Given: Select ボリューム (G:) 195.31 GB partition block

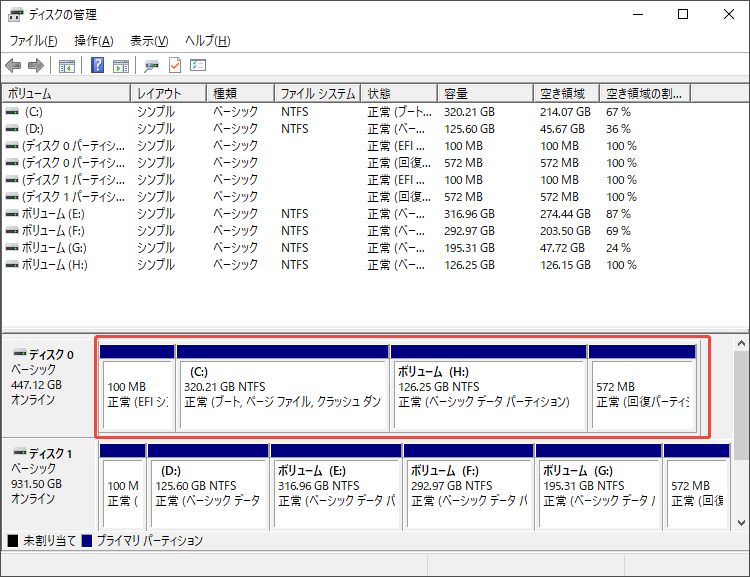Looking at the screenshot, I should click(x=598, y=486).
